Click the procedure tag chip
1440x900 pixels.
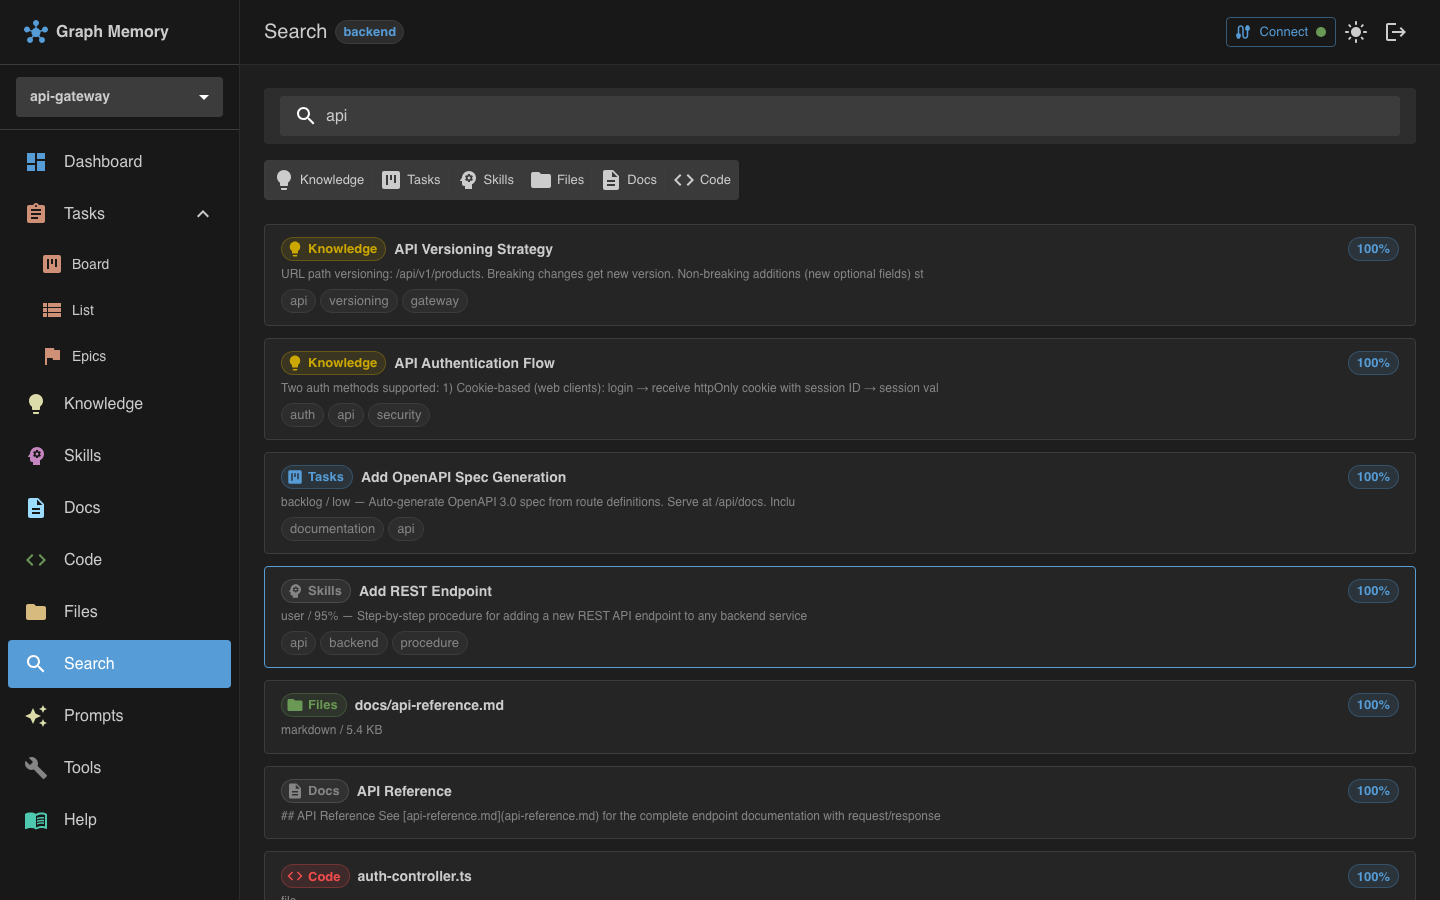tap(430, 643)
